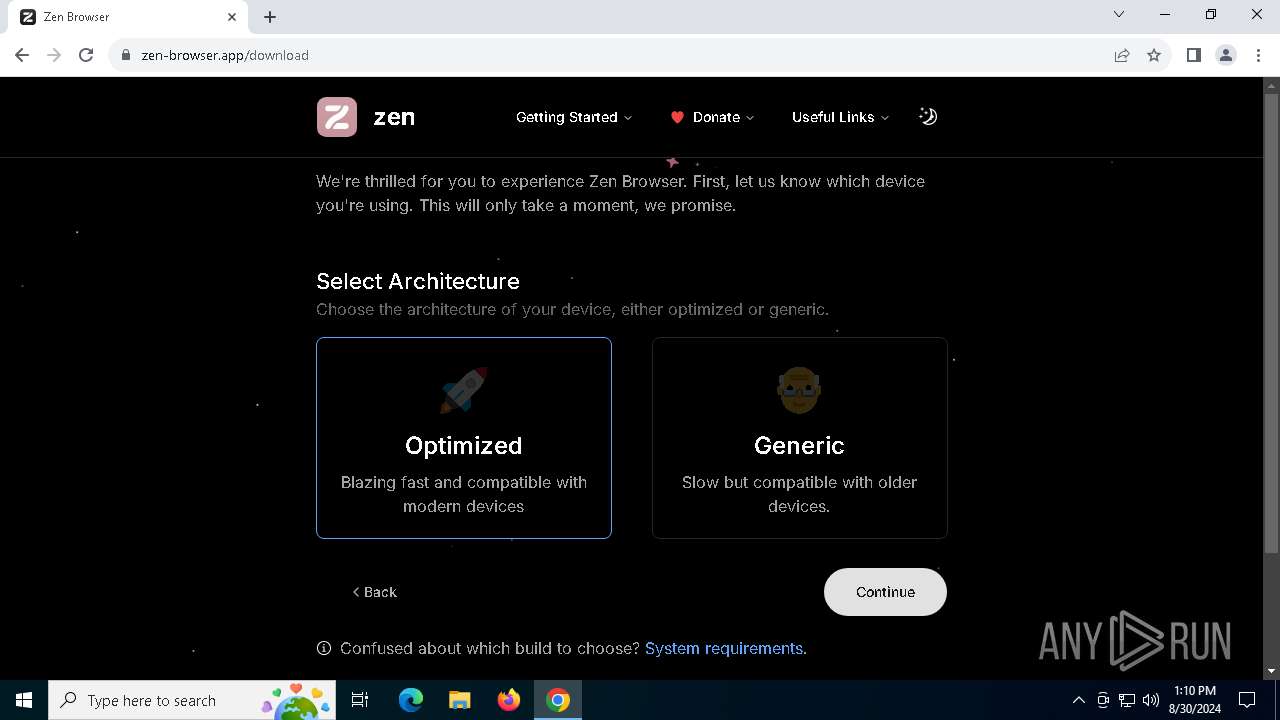The height and width of the screenshot is (720, 1280).
Task: Click the zen brand text
Action: coord(394,117)
